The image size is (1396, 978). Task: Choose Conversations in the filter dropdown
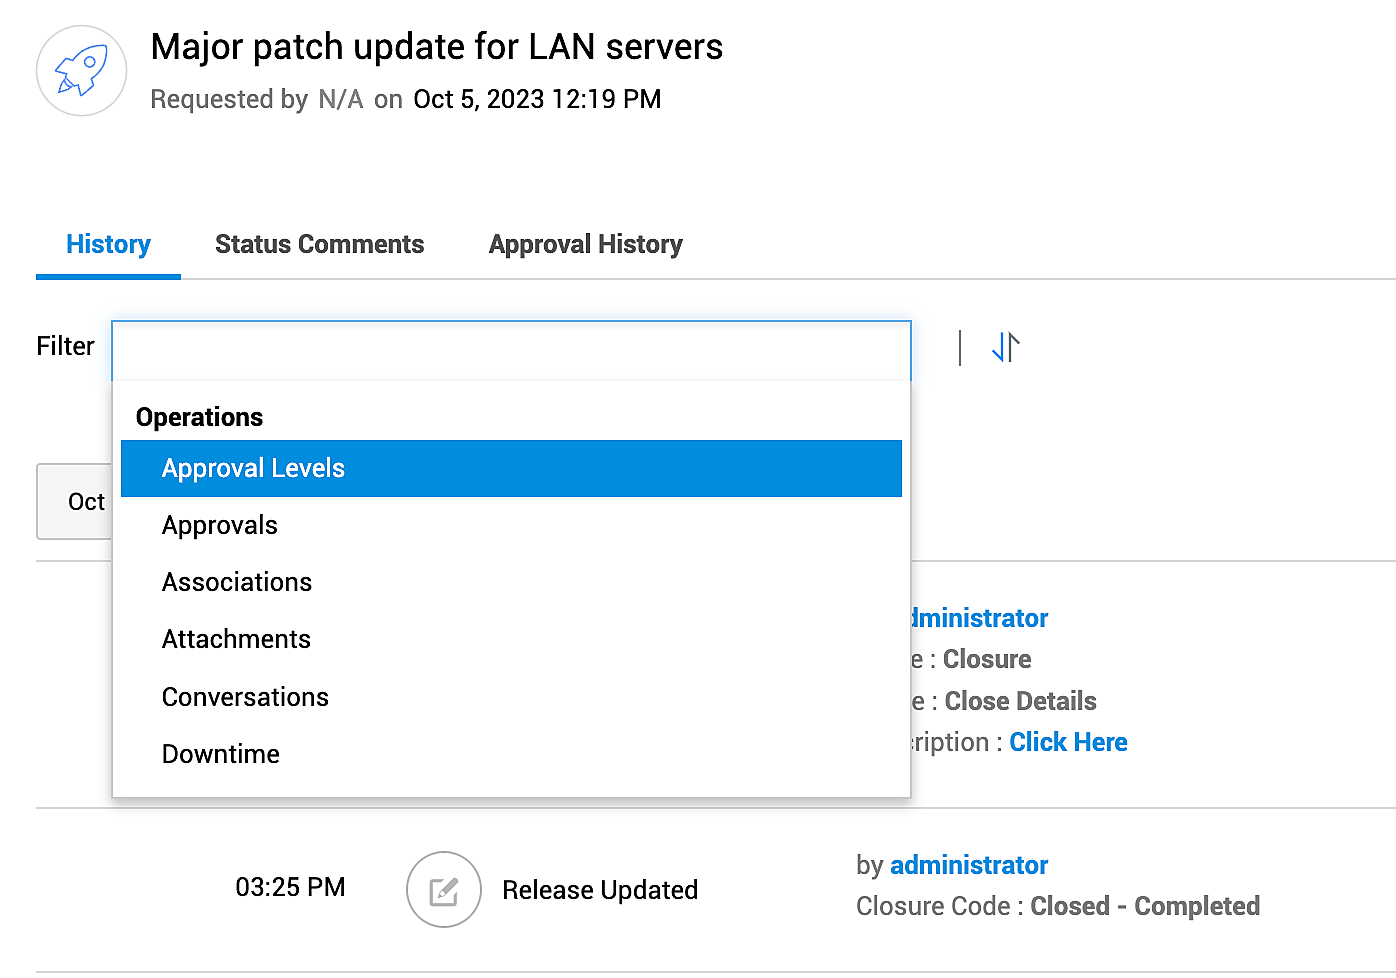511,697
